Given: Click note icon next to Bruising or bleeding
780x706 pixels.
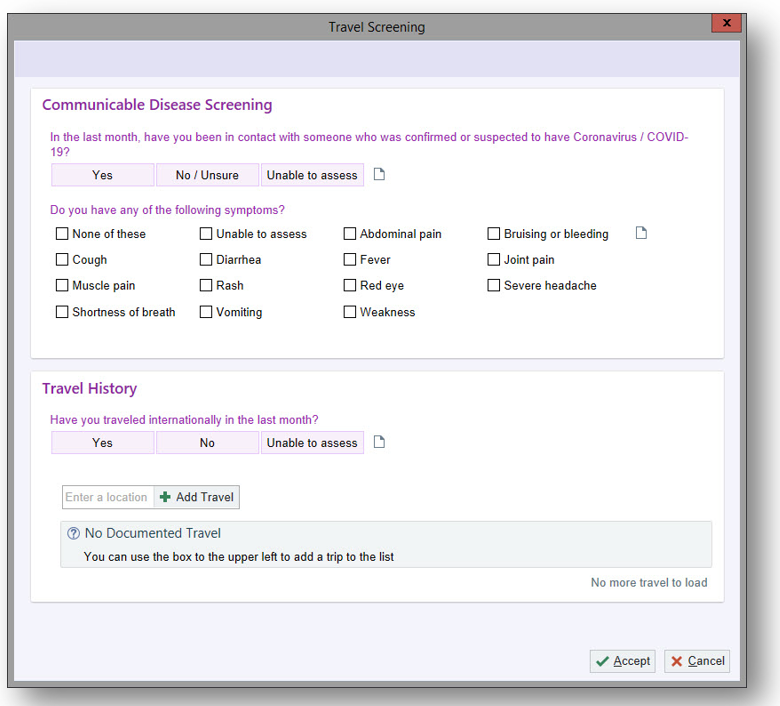Looking at the screenshot, I should click(642, 233).
